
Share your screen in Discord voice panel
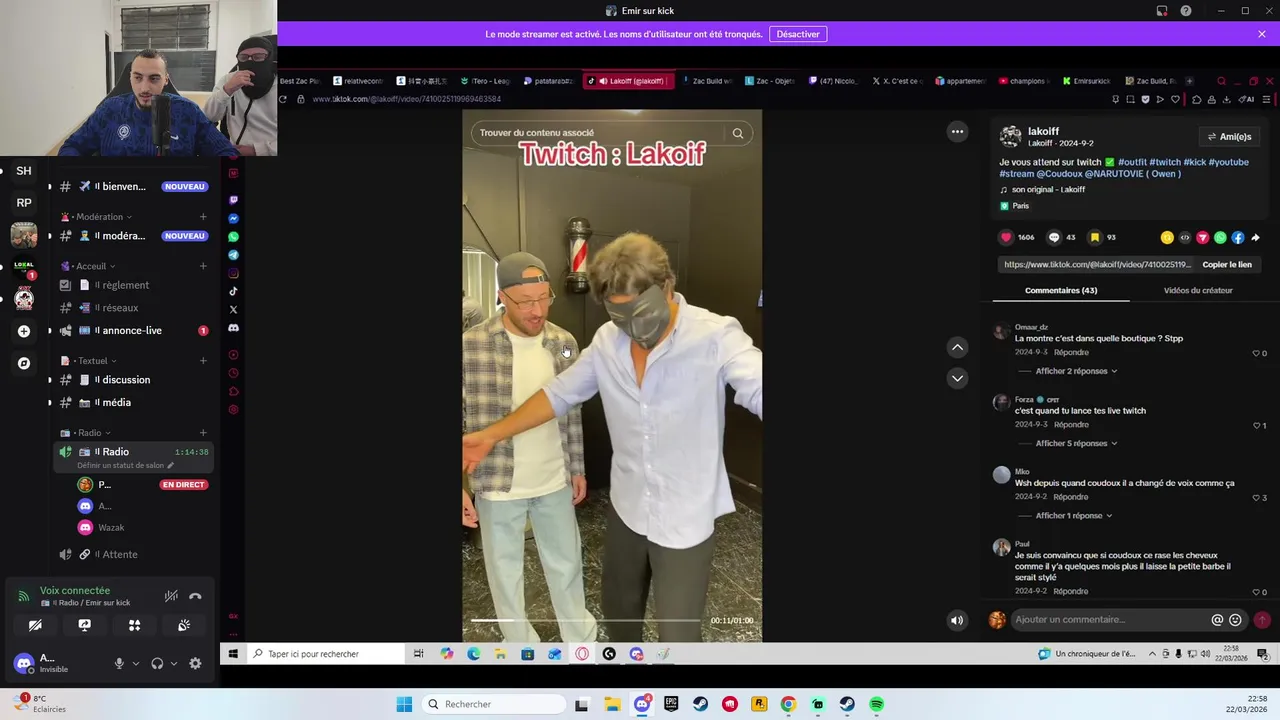[85, 626]
